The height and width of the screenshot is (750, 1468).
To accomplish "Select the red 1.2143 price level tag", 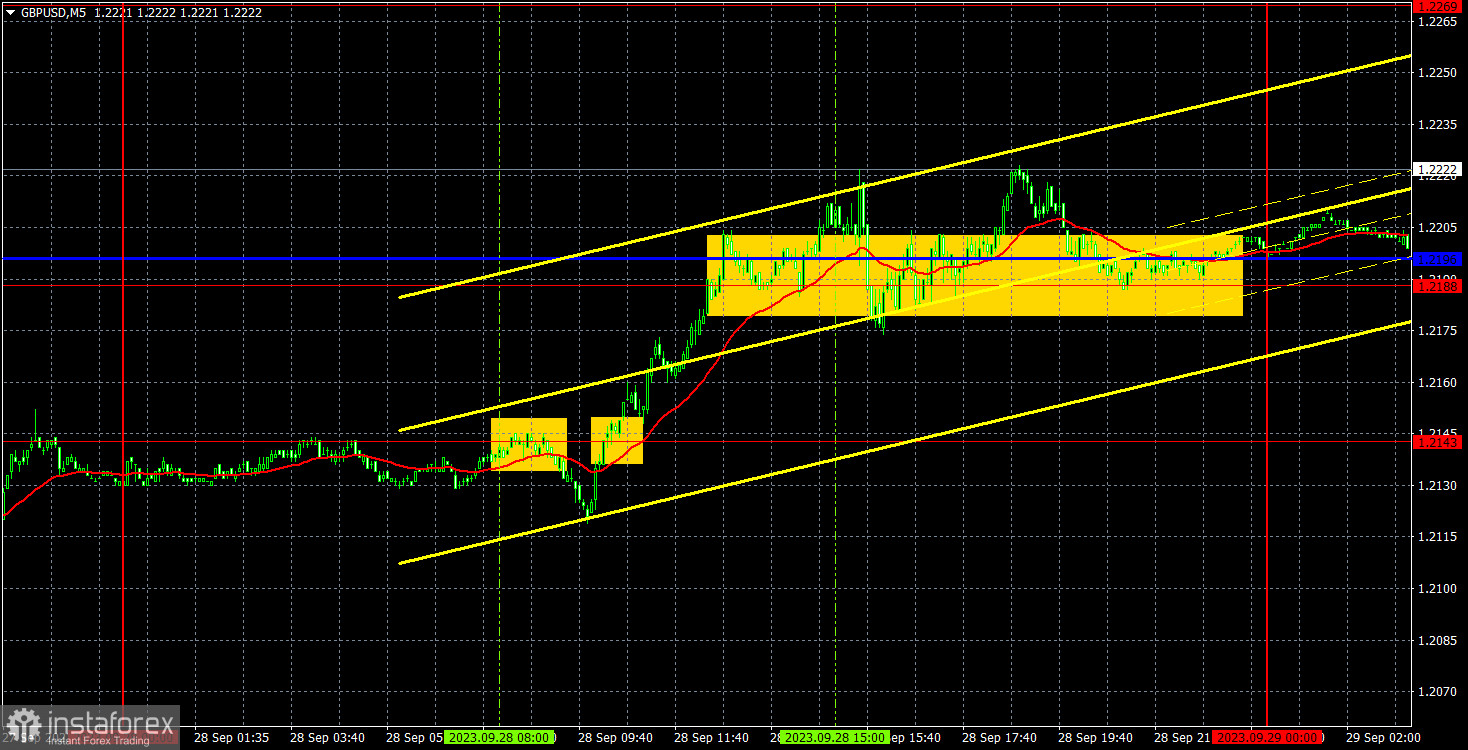I will 1438,441.
